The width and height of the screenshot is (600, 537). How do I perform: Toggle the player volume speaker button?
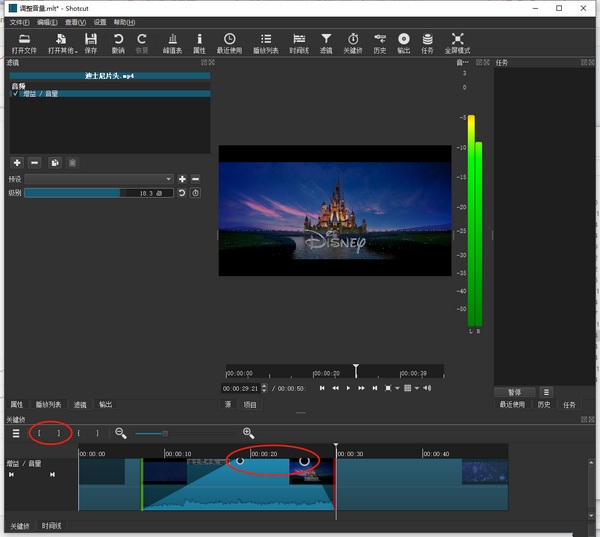pos(427,388)
